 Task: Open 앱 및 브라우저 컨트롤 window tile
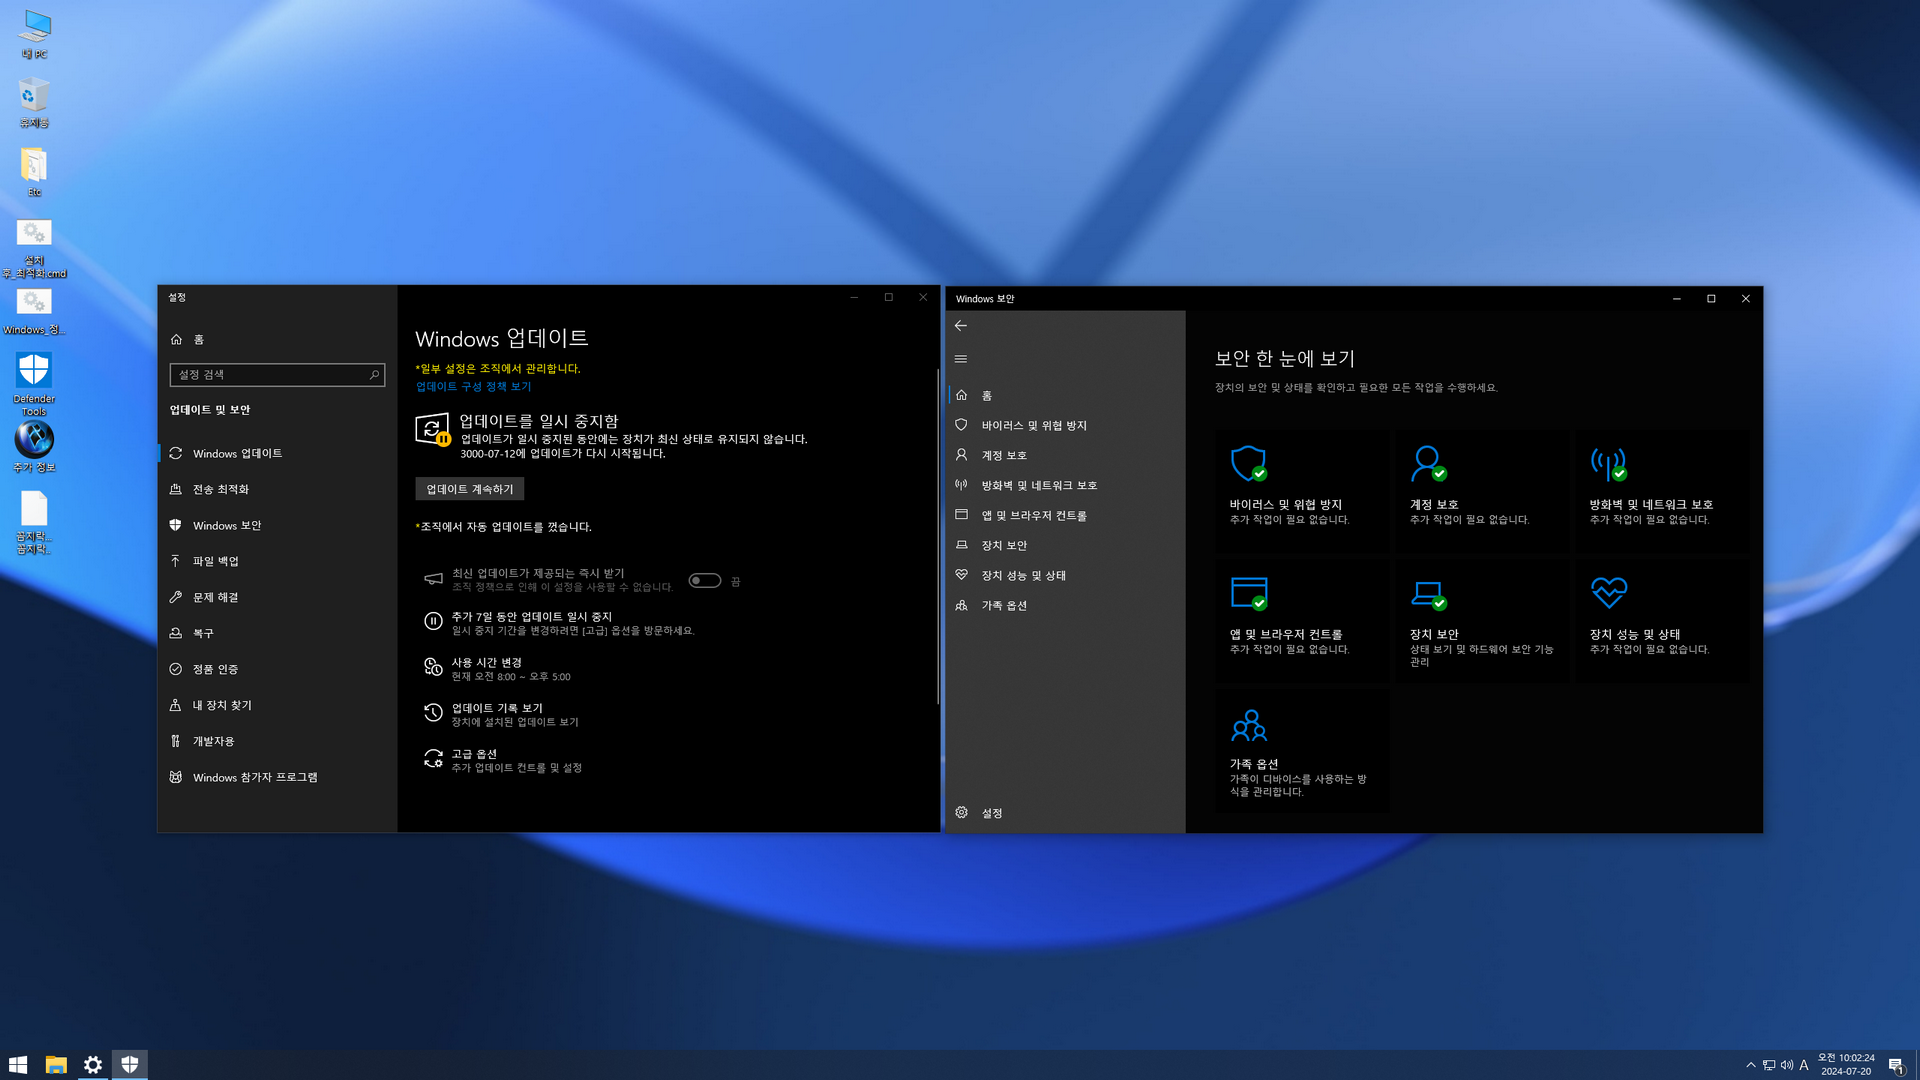pos(1301,621)
